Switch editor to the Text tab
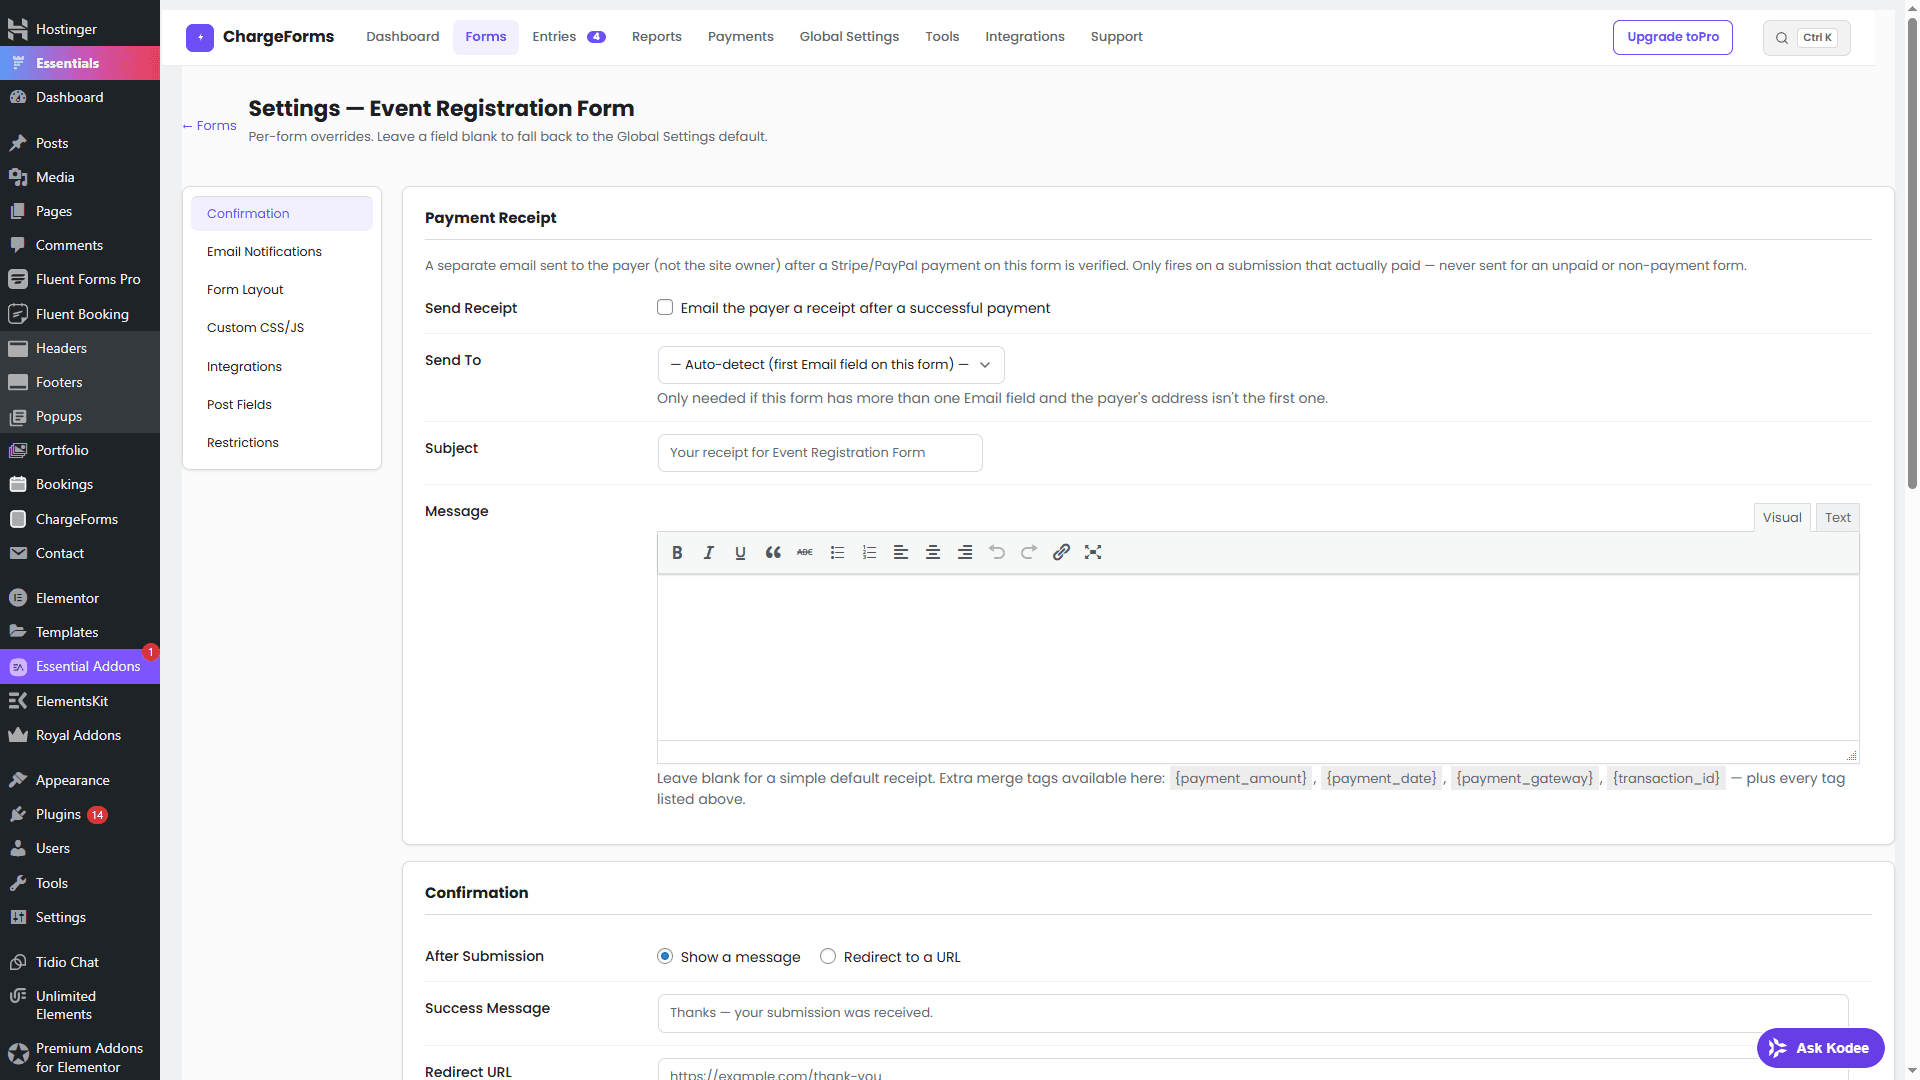This screenshot has width=1920, height=1080. [x=1837, y=517]
